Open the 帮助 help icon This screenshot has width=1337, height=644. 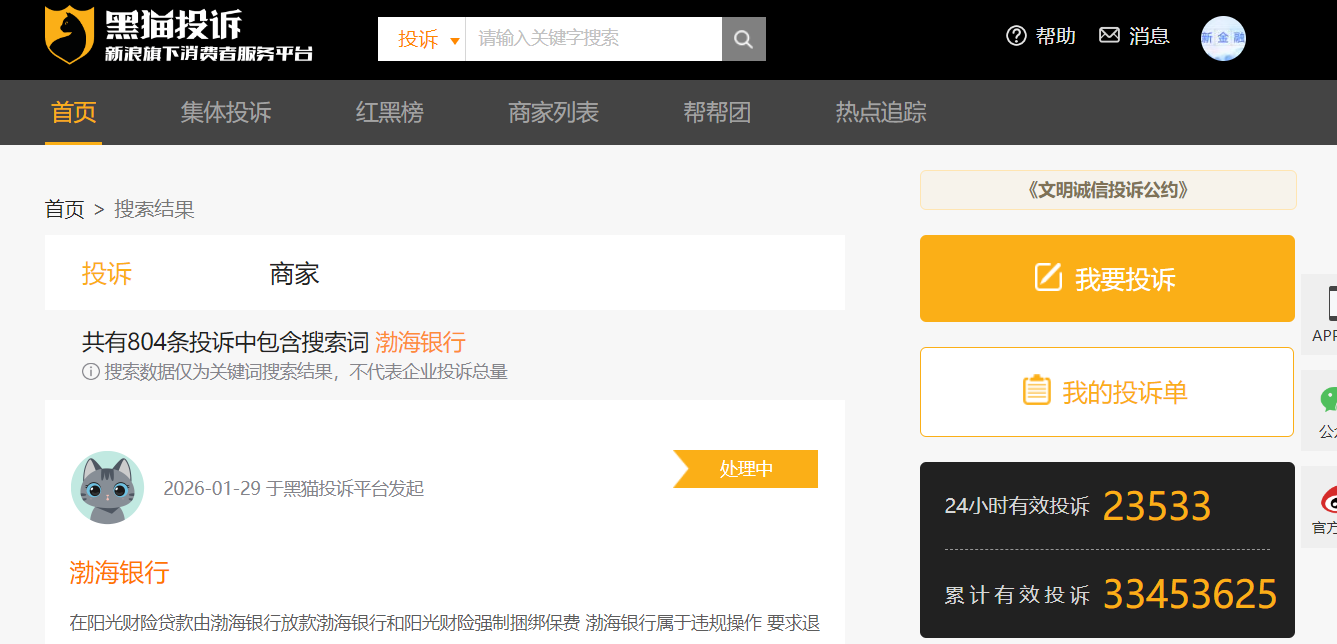point(1017,36)
